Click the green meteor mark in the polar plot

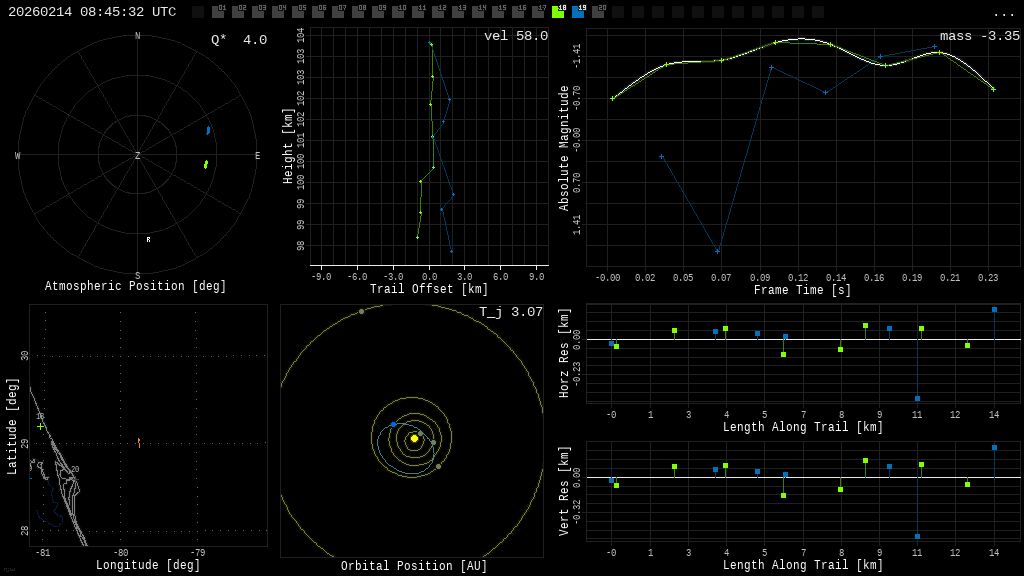point(206,164)
